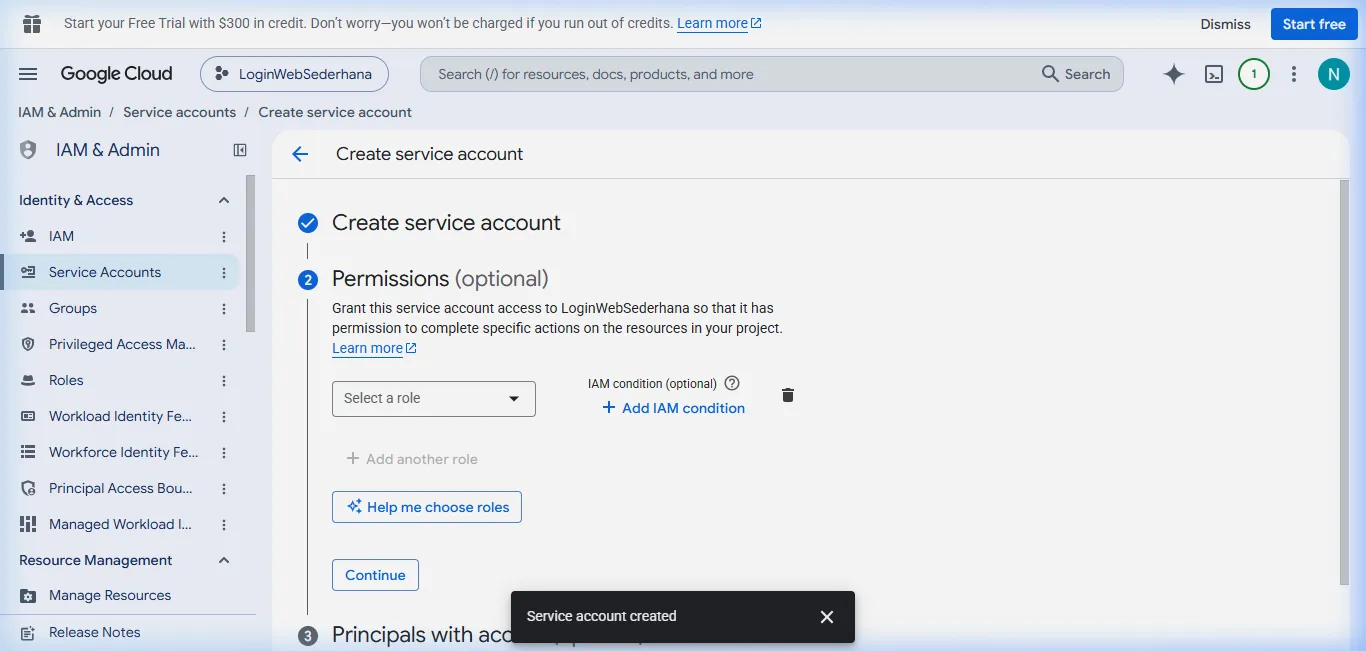Open Manage Resources in the sidebar
Viewport: 1366px width, 651px height.
click(119, 595)
